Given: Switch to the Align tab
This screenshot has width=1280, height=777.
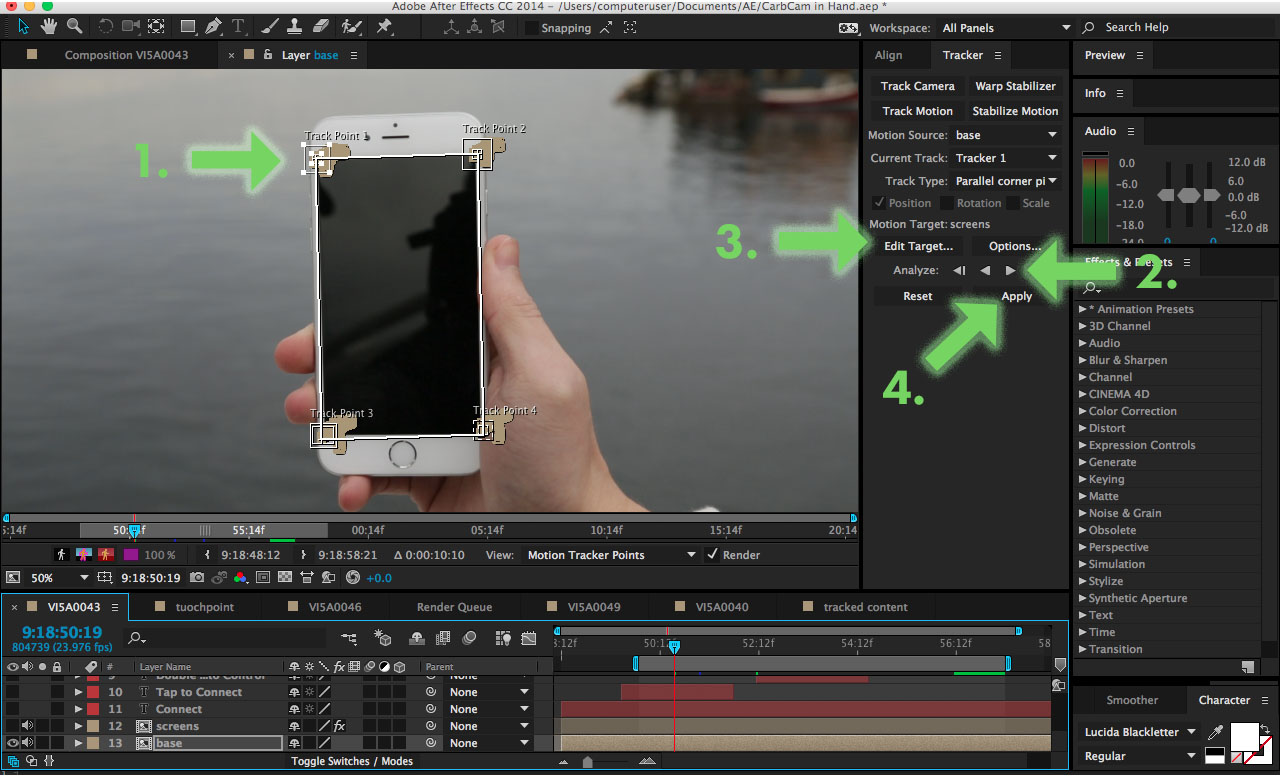Looking at the screenshot, I should pos(888,55).
